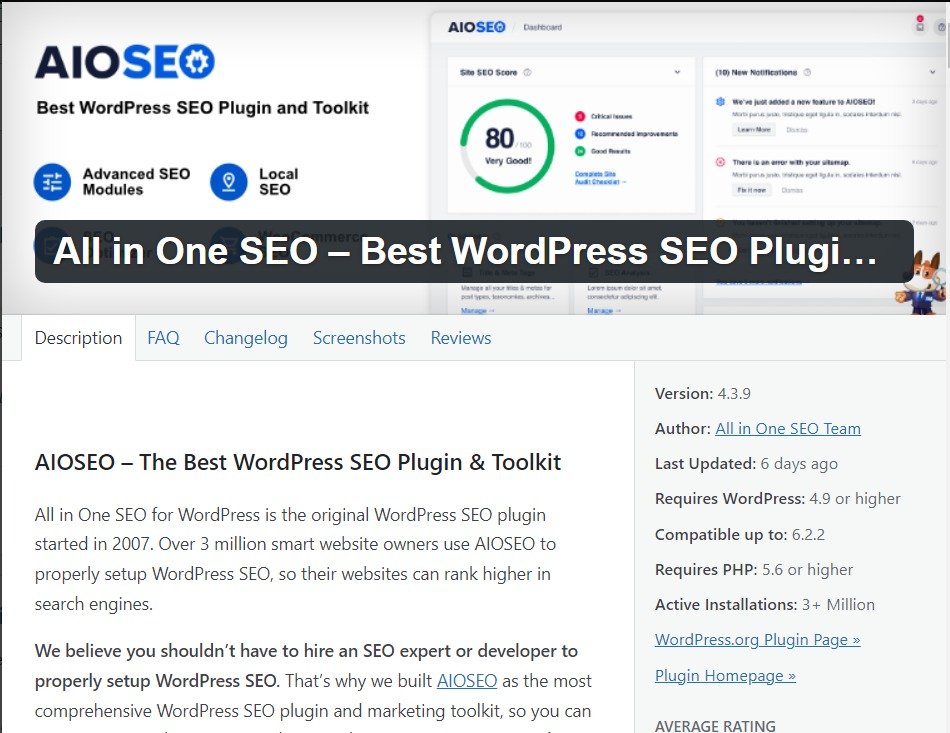Click the small AIOSEO Dashboard logo

pyautogui.click(x=476, y=27)
